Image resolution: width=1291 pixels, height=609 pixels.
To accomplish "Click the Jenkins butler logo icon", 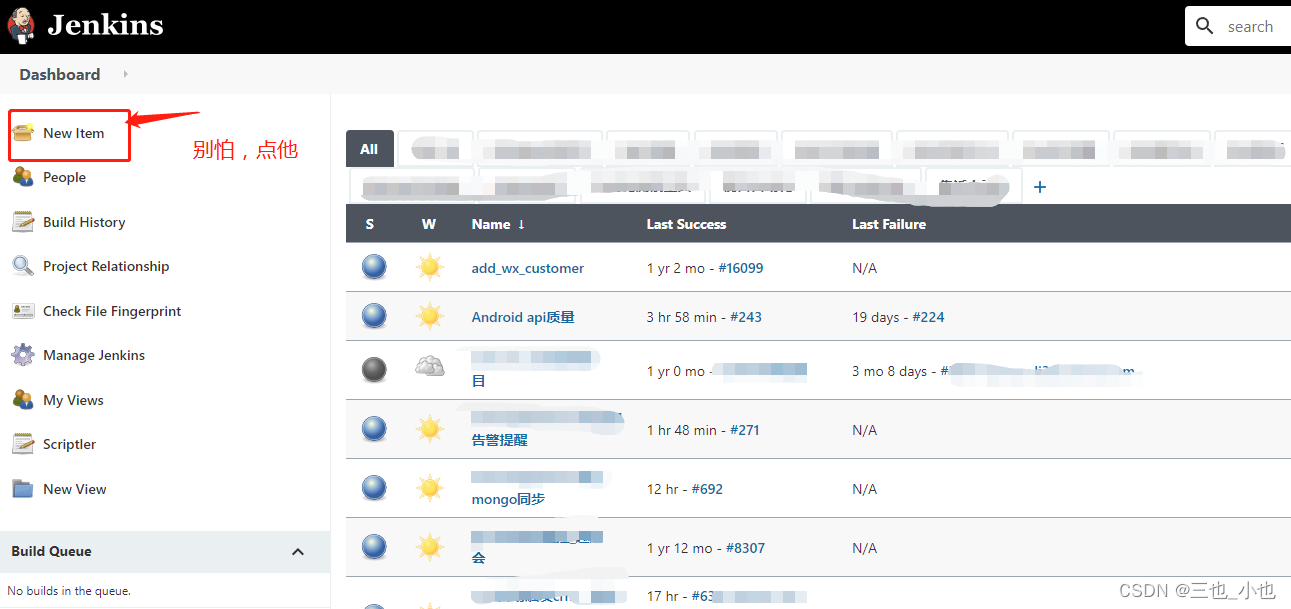I will click(21, 26).
